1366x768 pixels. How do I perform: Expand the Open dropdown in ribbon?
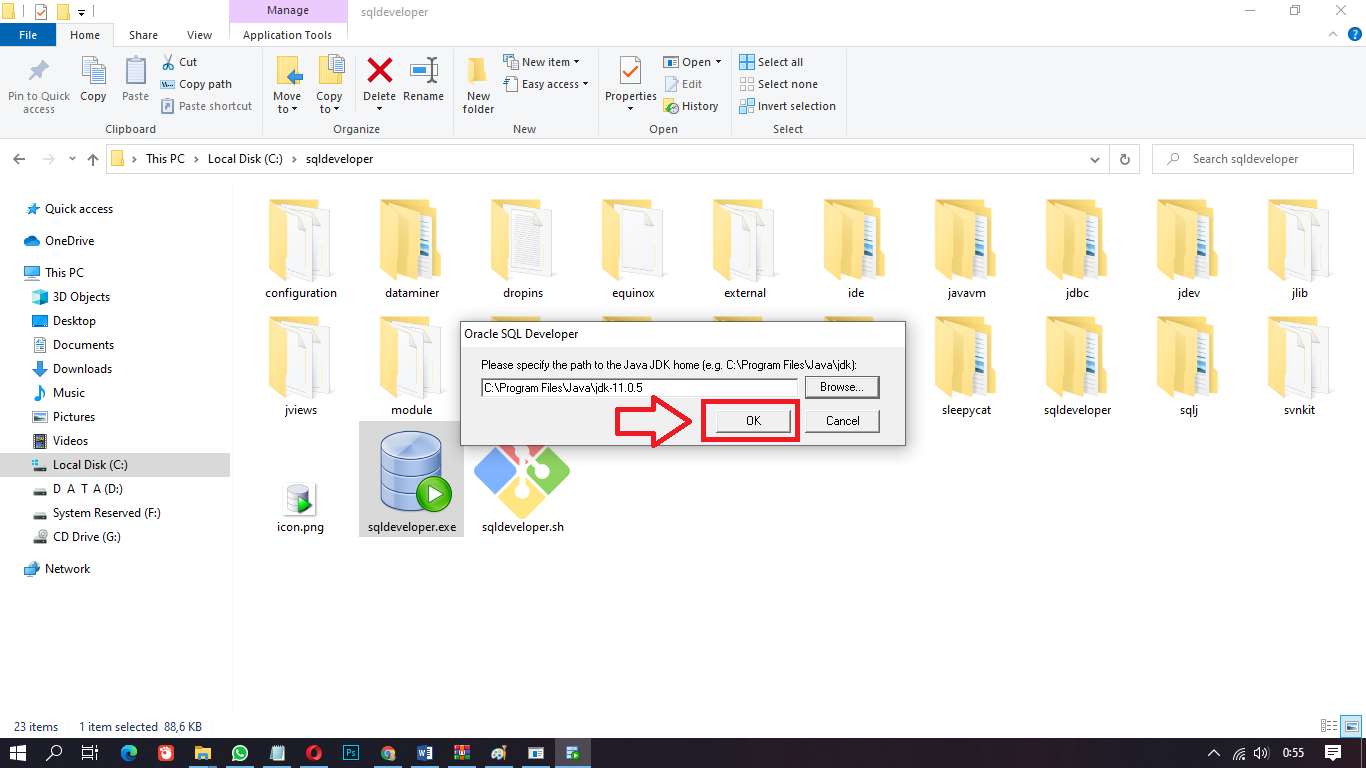tap(692, 62)
